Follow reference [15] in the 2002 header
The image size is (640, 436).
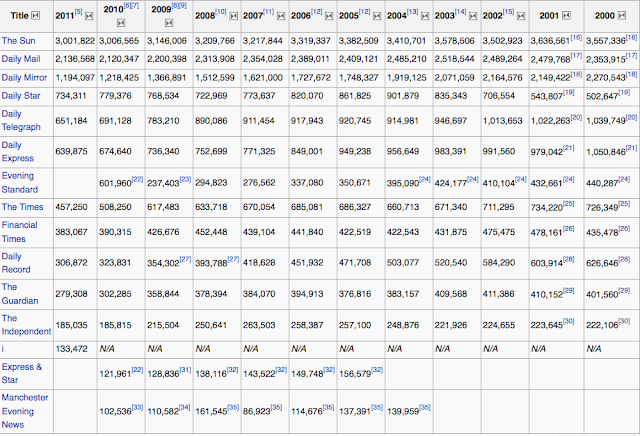pyautogui.click(x=508, y=12)
